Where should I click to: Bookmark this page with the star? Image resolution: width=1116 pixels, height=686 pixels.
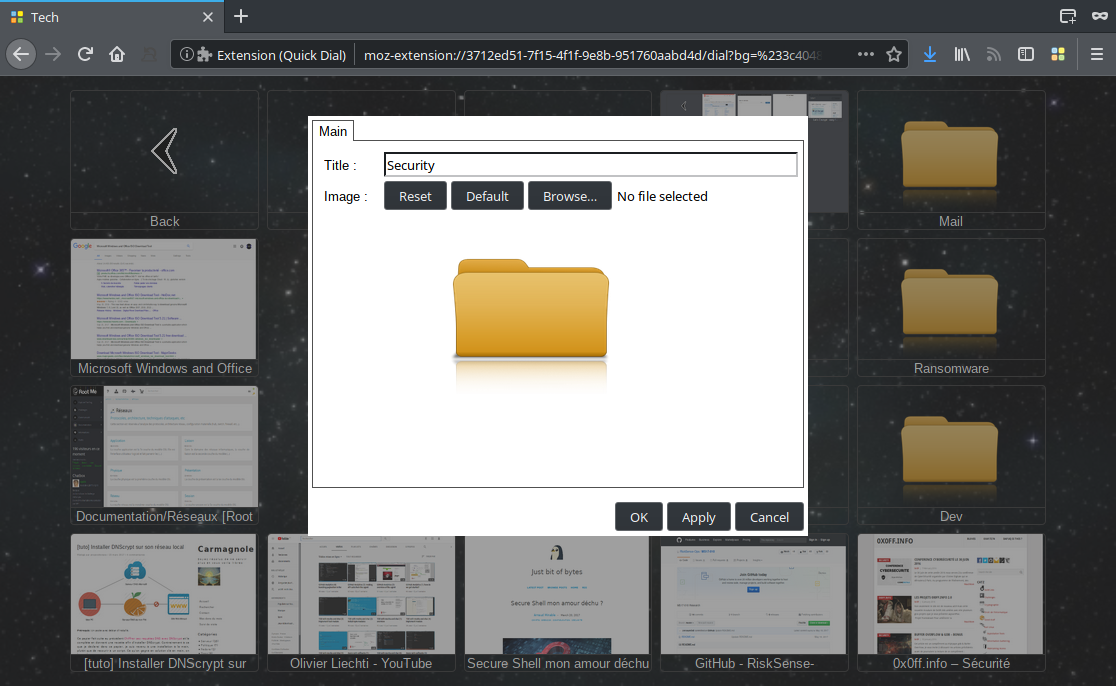(894, 54)
